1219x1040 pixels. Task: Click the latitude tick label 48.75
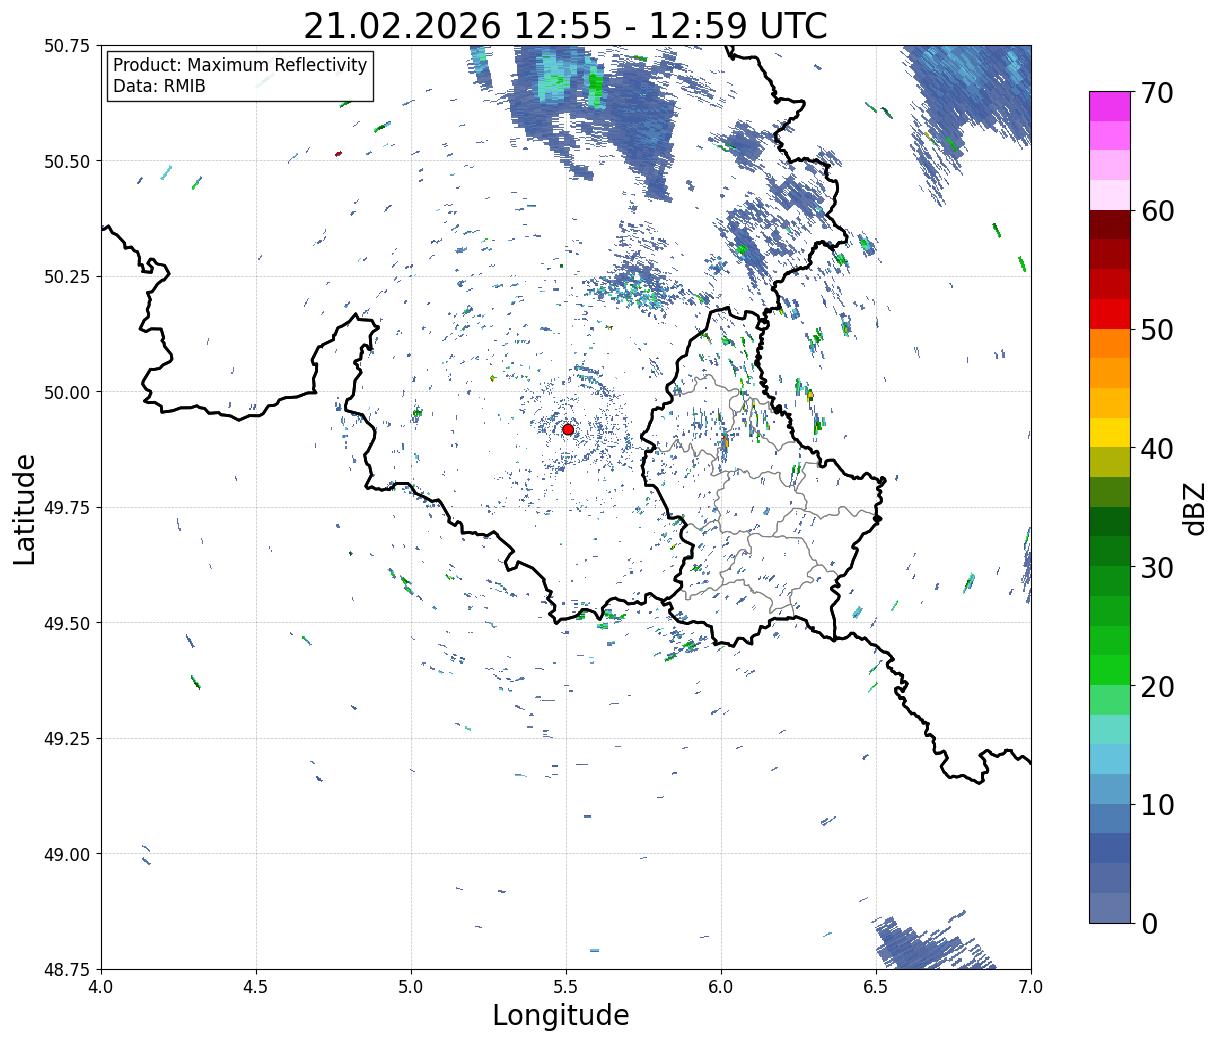[x=66, y=969]
